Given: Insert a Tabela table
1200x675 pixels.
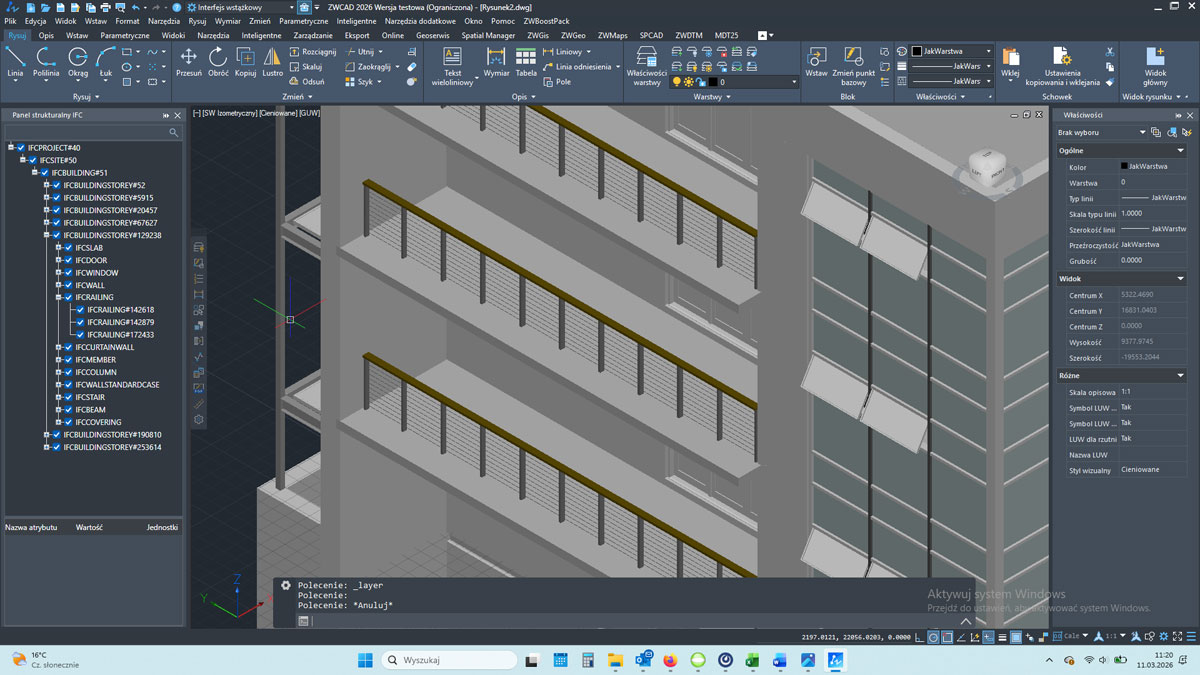Looking at the screenshot, I should point(526,61).
